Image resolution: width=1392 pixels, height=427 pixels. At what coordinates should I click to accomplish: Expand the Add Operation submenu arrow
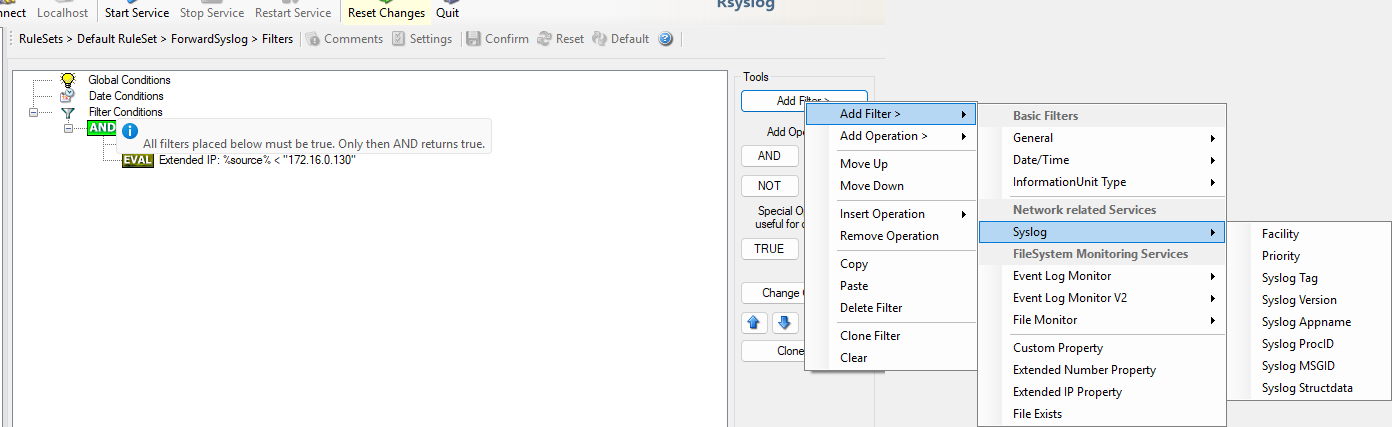(x=963, y=136)
